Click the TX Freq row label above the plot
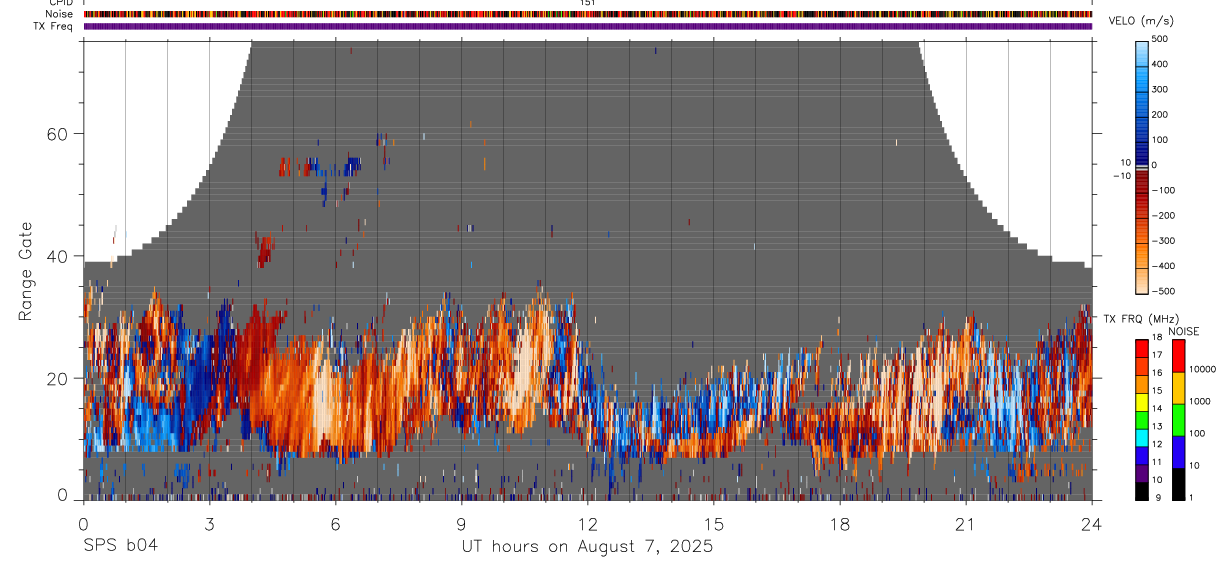This screenshot has width=1228, height=567. click(53, 26)
